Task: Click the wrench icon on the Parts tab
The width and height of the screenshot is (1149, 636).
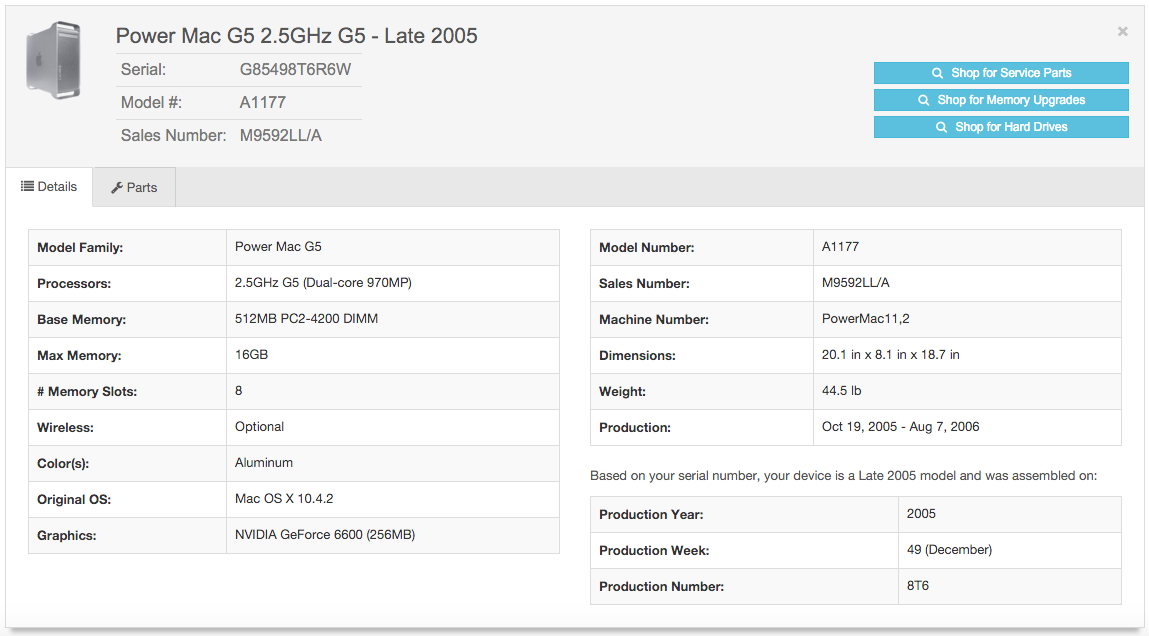Action: click(117, 188)
